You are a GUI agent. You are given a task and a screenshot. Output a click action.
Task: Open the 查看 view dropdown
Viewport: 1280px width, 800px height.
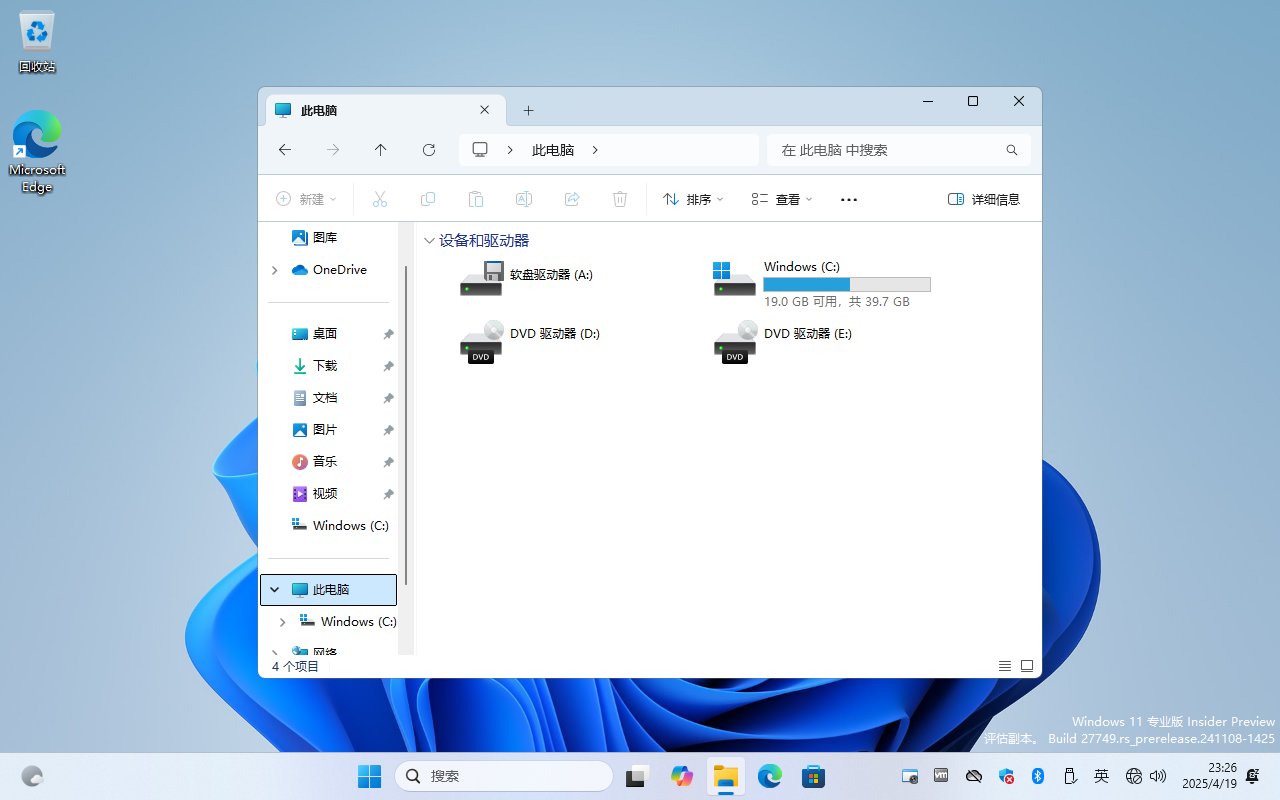coord(782,199)
